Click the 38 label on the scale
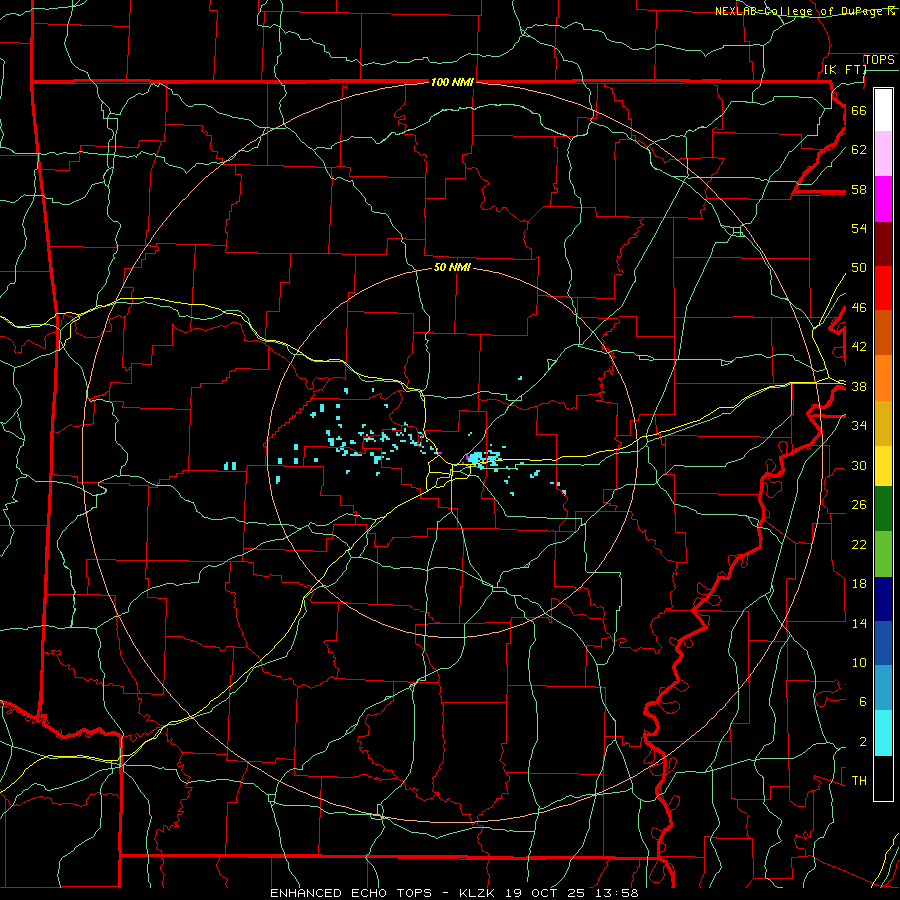The height and width of the screenshot is (900, 900). point(859,387)
